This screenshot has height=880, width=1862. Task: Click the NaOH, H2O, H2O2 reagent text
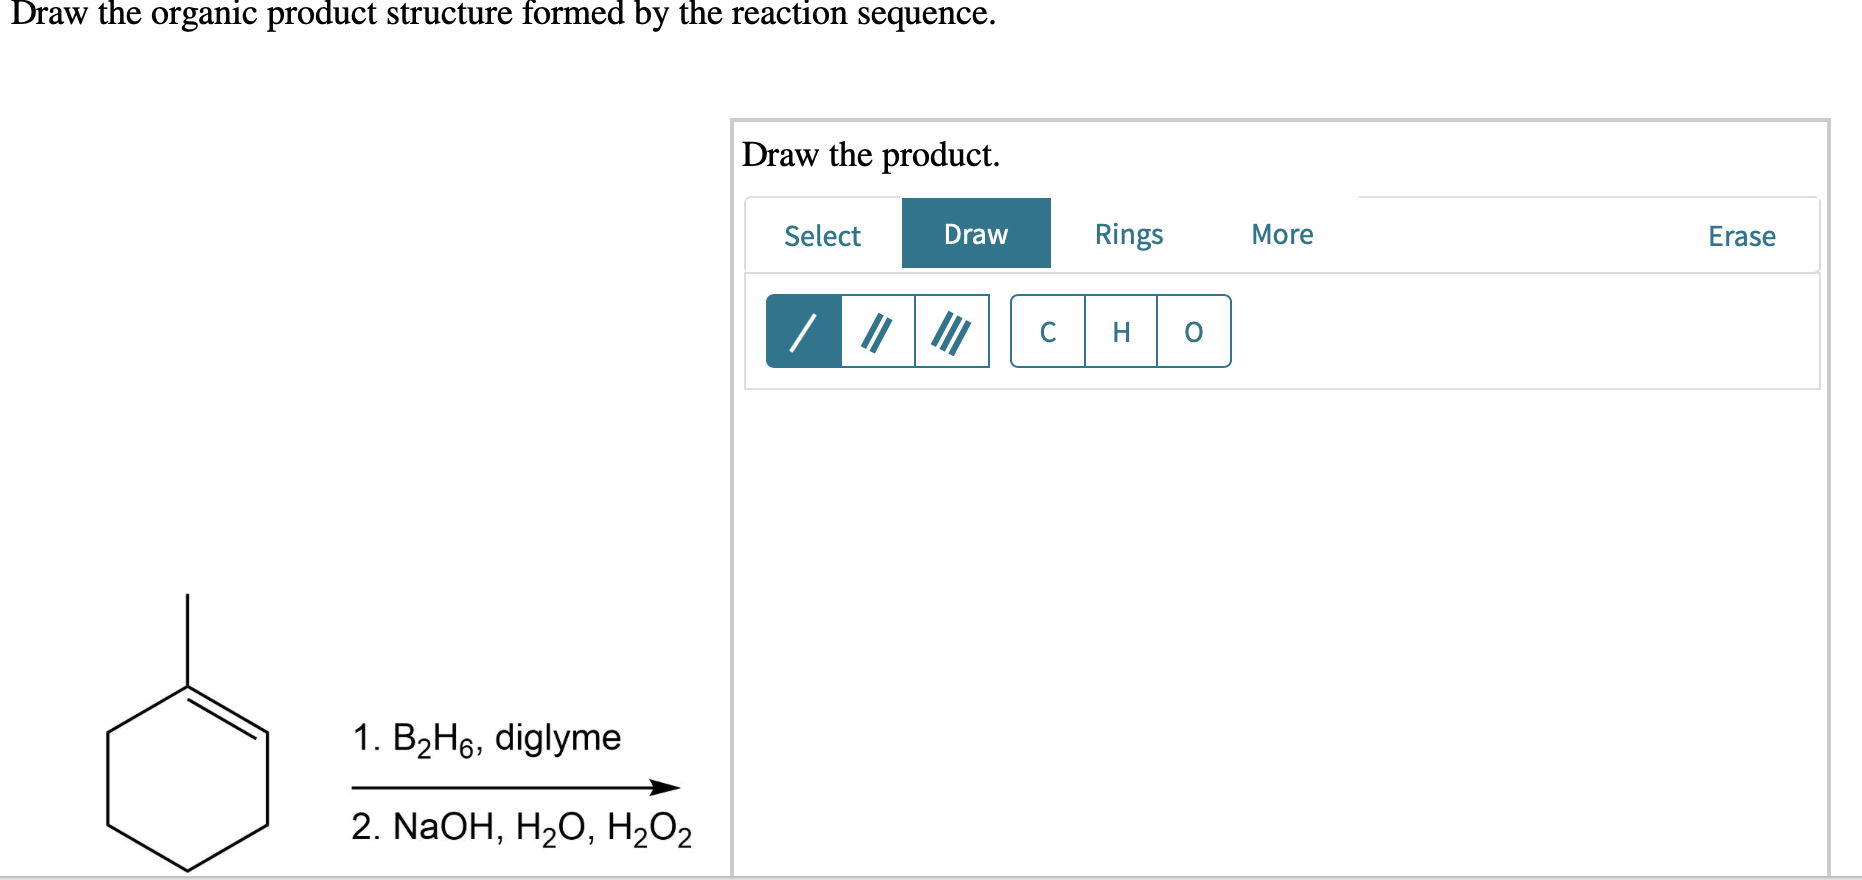coord(521,828)
